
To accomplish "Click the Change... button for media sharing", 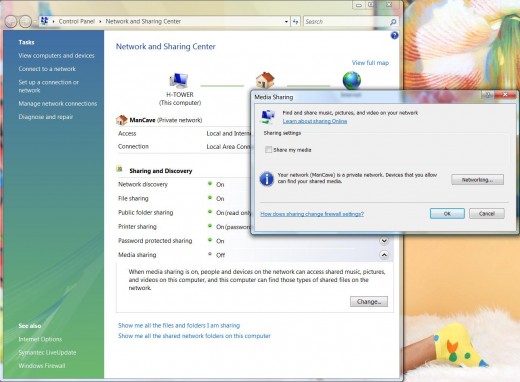I will click(x=369, y=302).
